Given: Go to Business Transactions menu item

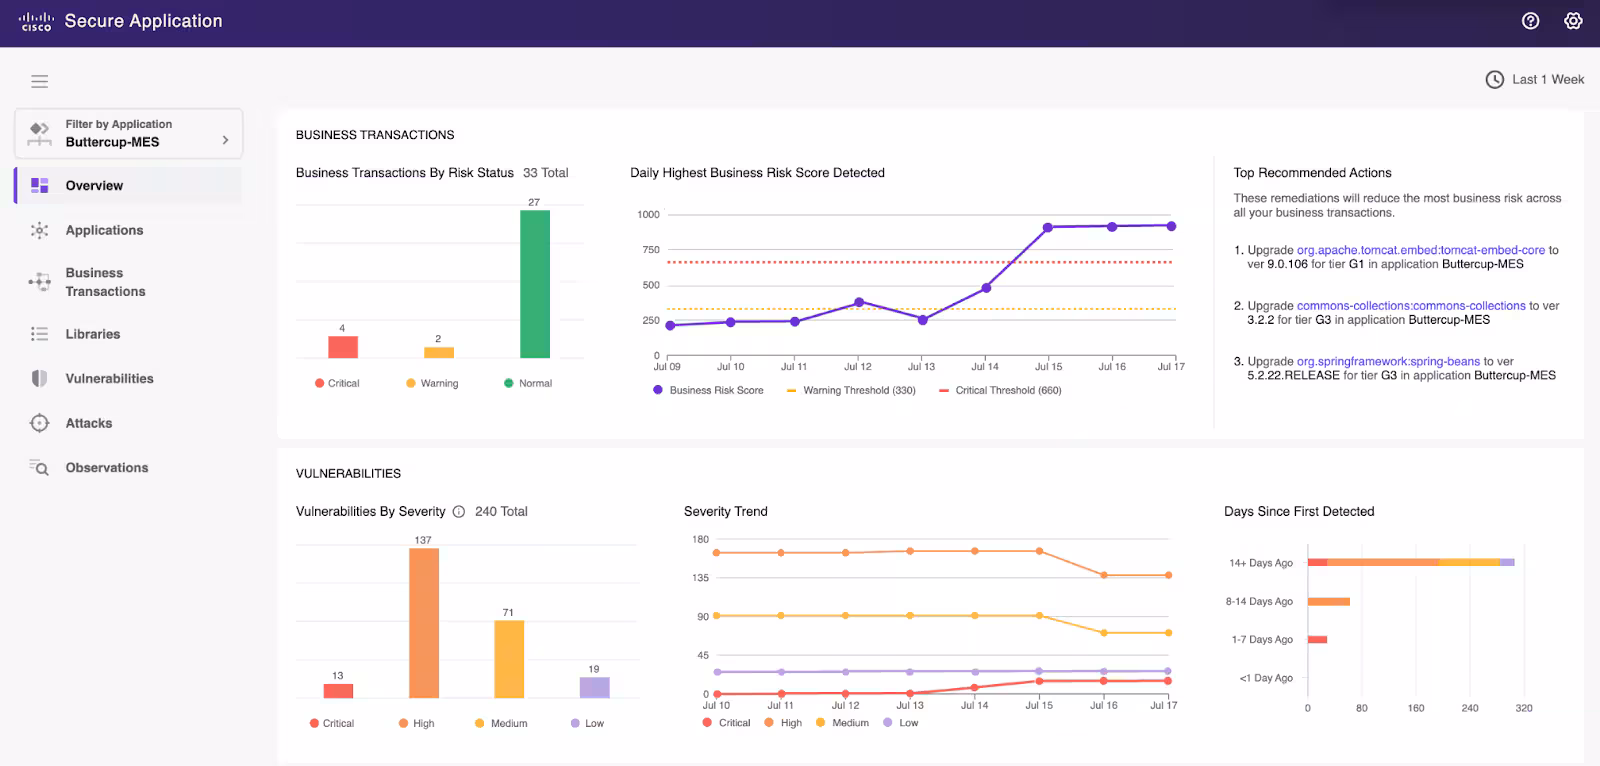Looking at the screenshot, I should (x=105, y=282).
